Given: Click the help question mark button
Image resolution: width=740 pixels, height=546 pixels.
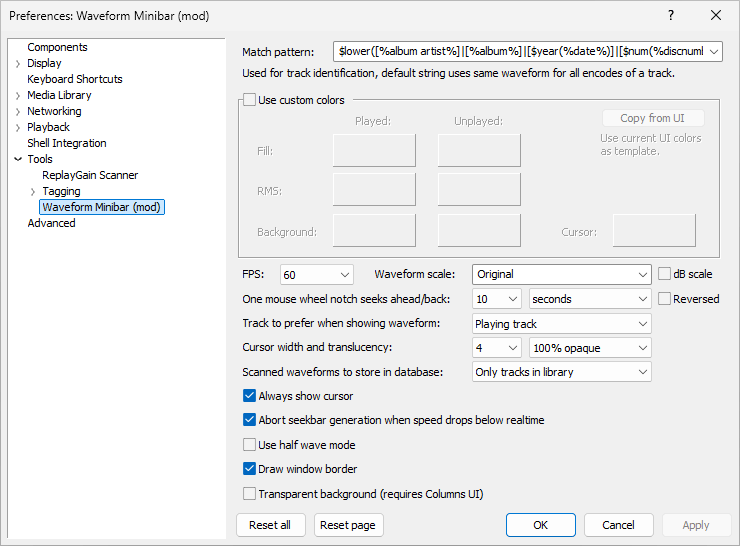Looking at the screenshot, I should coord(670,15).
